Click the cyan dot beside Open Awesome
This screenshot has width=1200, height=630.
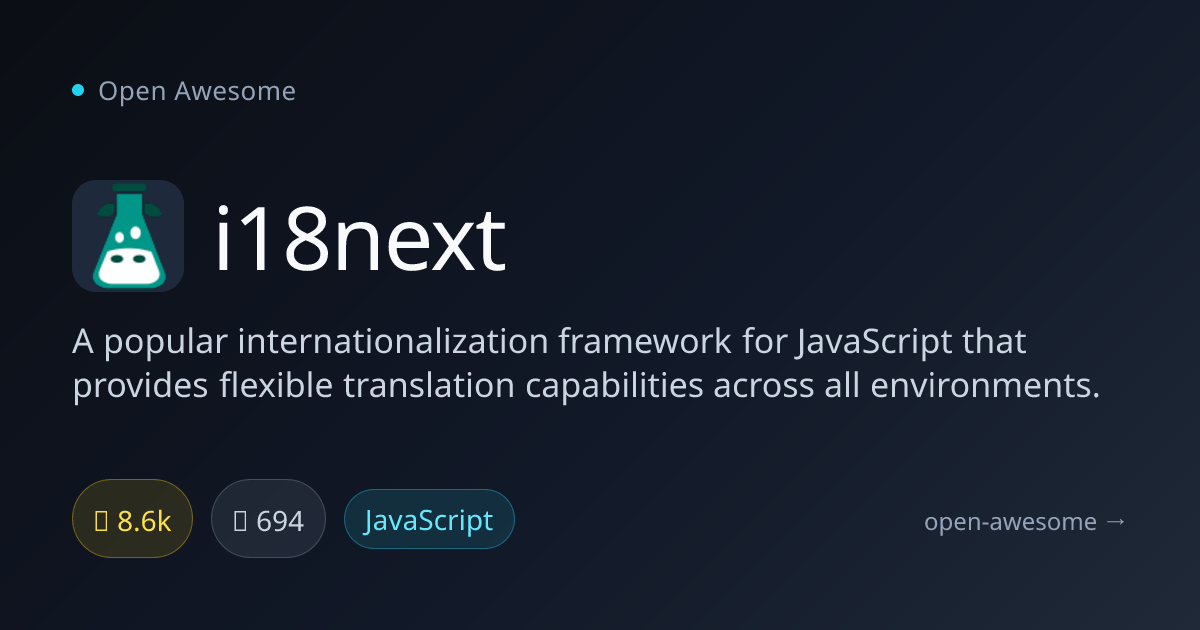78,91
